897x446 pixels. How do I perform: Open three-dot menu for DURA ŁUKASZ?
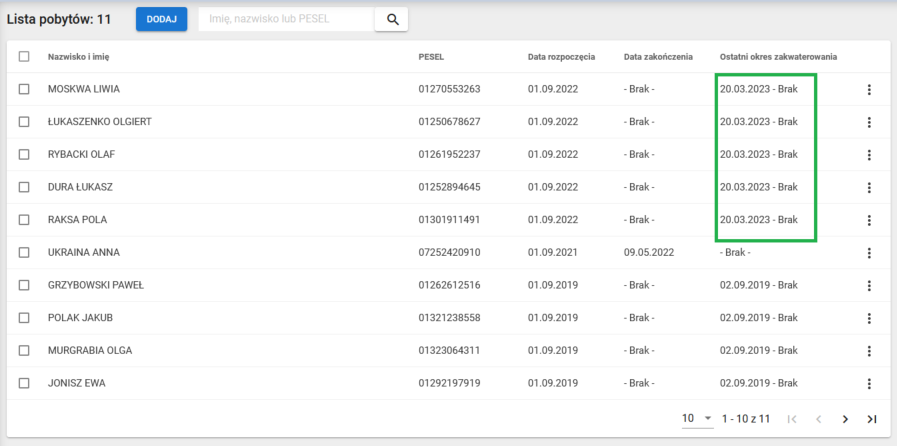coord(869,188)
